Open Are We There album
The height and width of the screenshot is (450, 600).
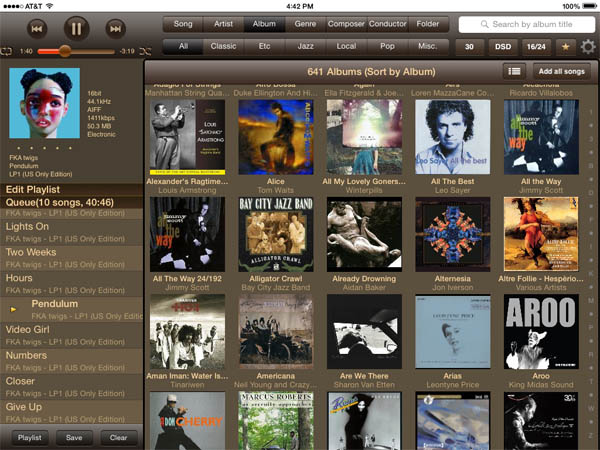pos(364,332)
